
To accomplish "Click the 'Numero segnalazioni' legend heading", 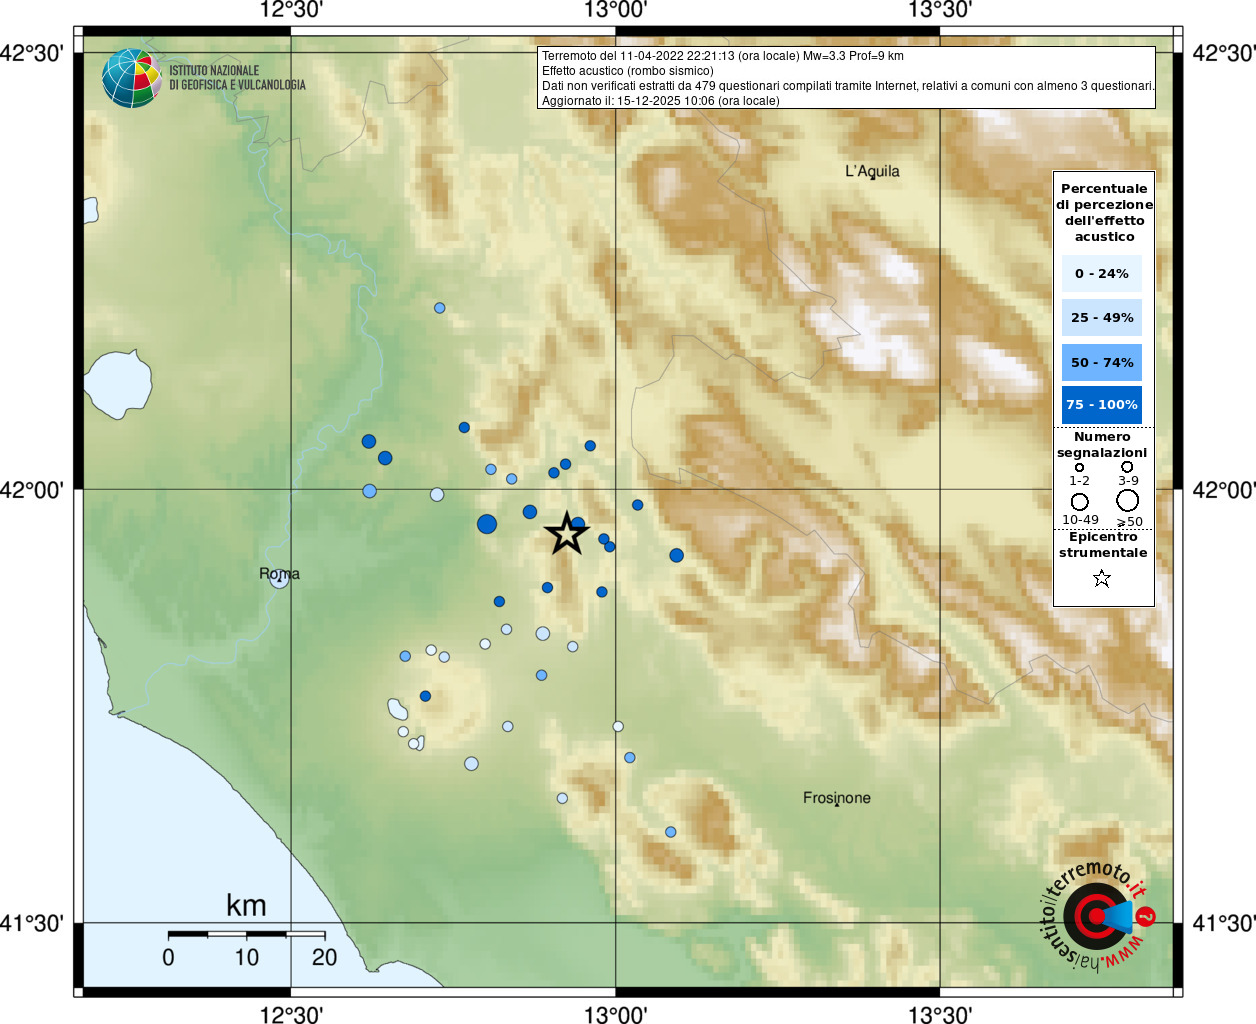I will 1102,445.
